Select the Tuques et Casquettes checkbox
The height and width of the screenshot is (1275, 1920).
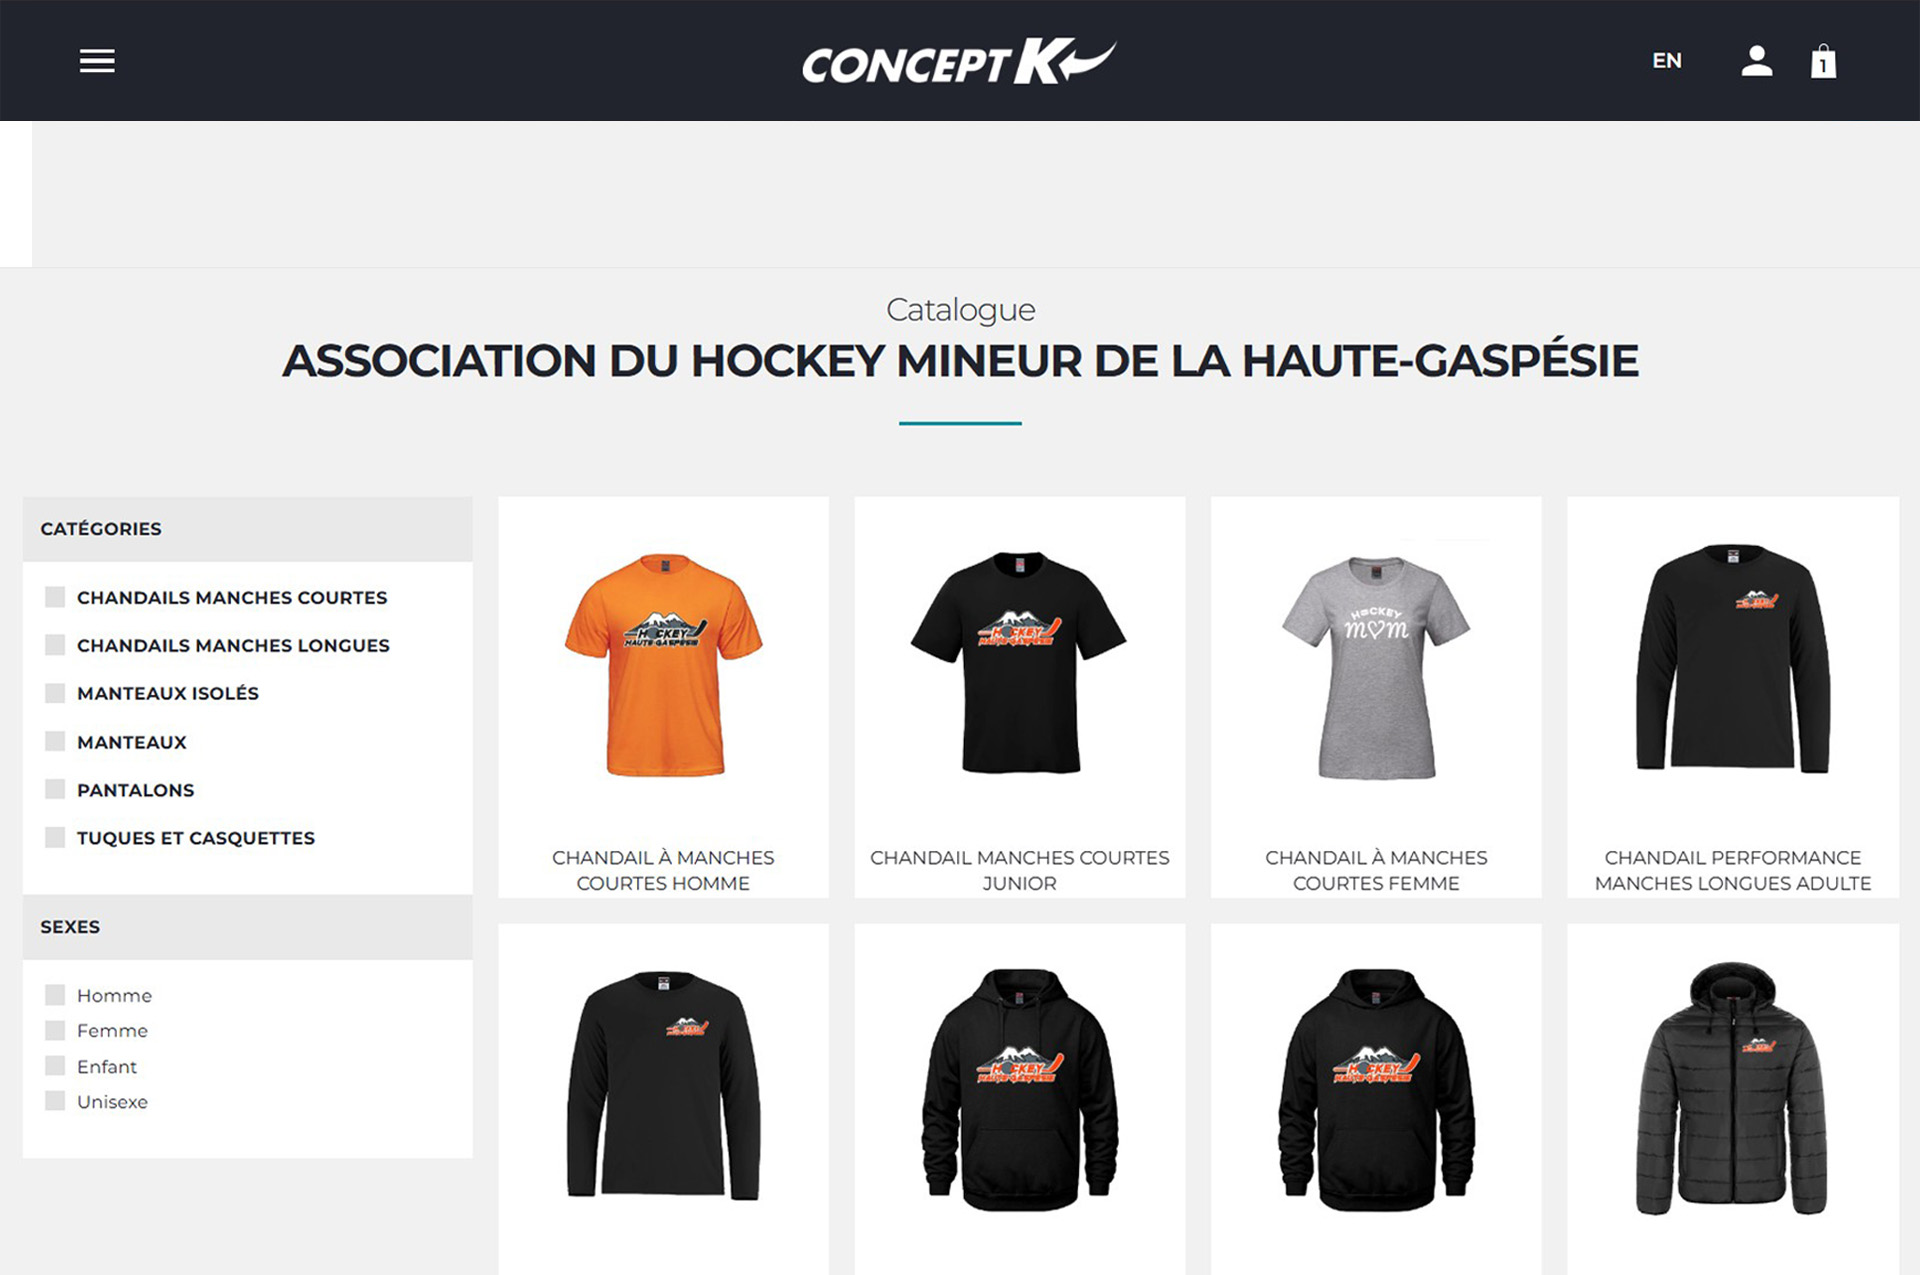pos(55,837)
